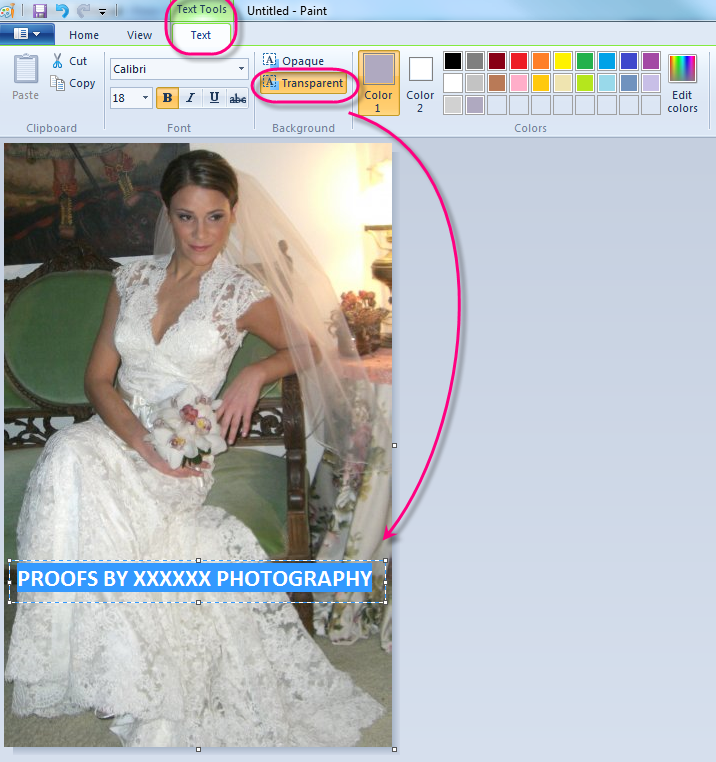
Task: Cut the selected text
Action: tap(70, 61)
